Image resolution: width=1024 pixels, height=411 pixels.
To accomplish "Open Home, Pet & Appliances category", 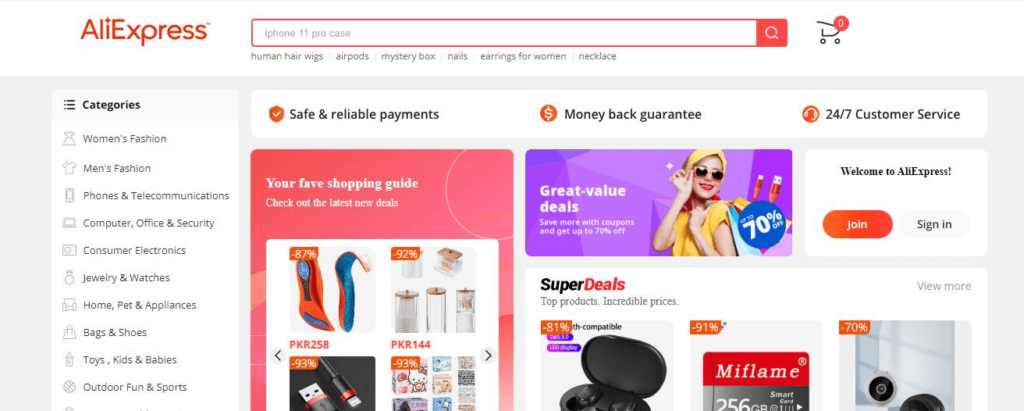I will tap(139, 305).
